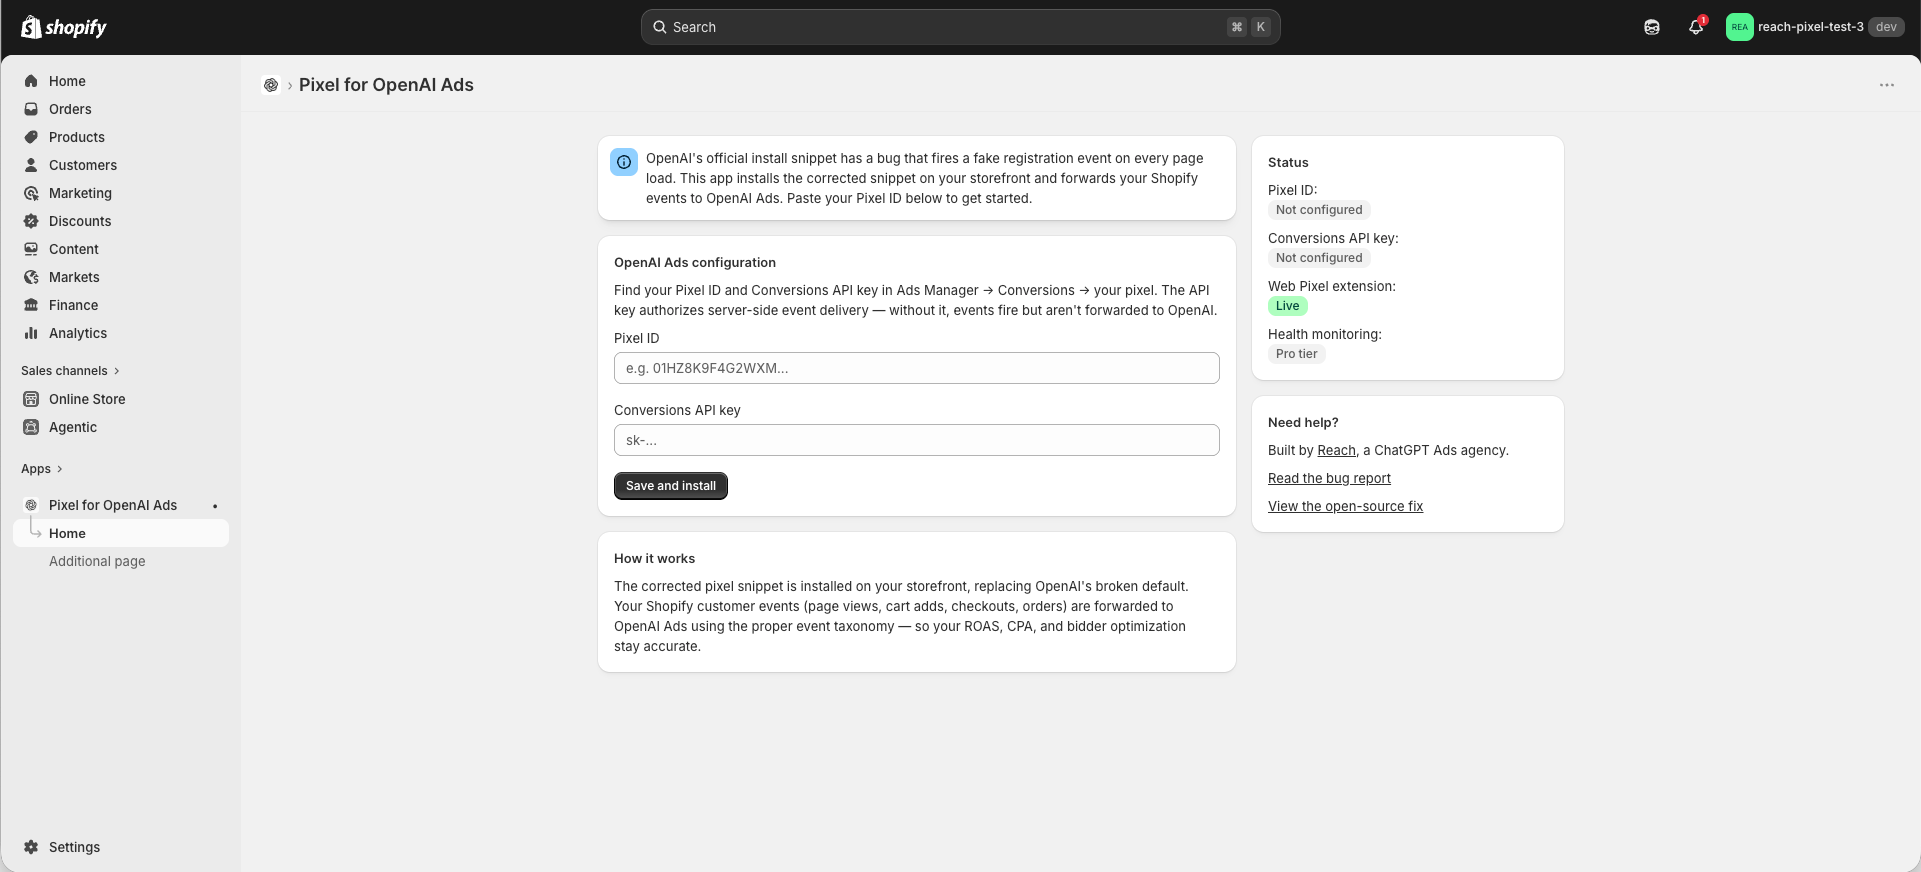1921x872 pixels.
Task: Open the Online Store channel
Action: click(87, 399)
